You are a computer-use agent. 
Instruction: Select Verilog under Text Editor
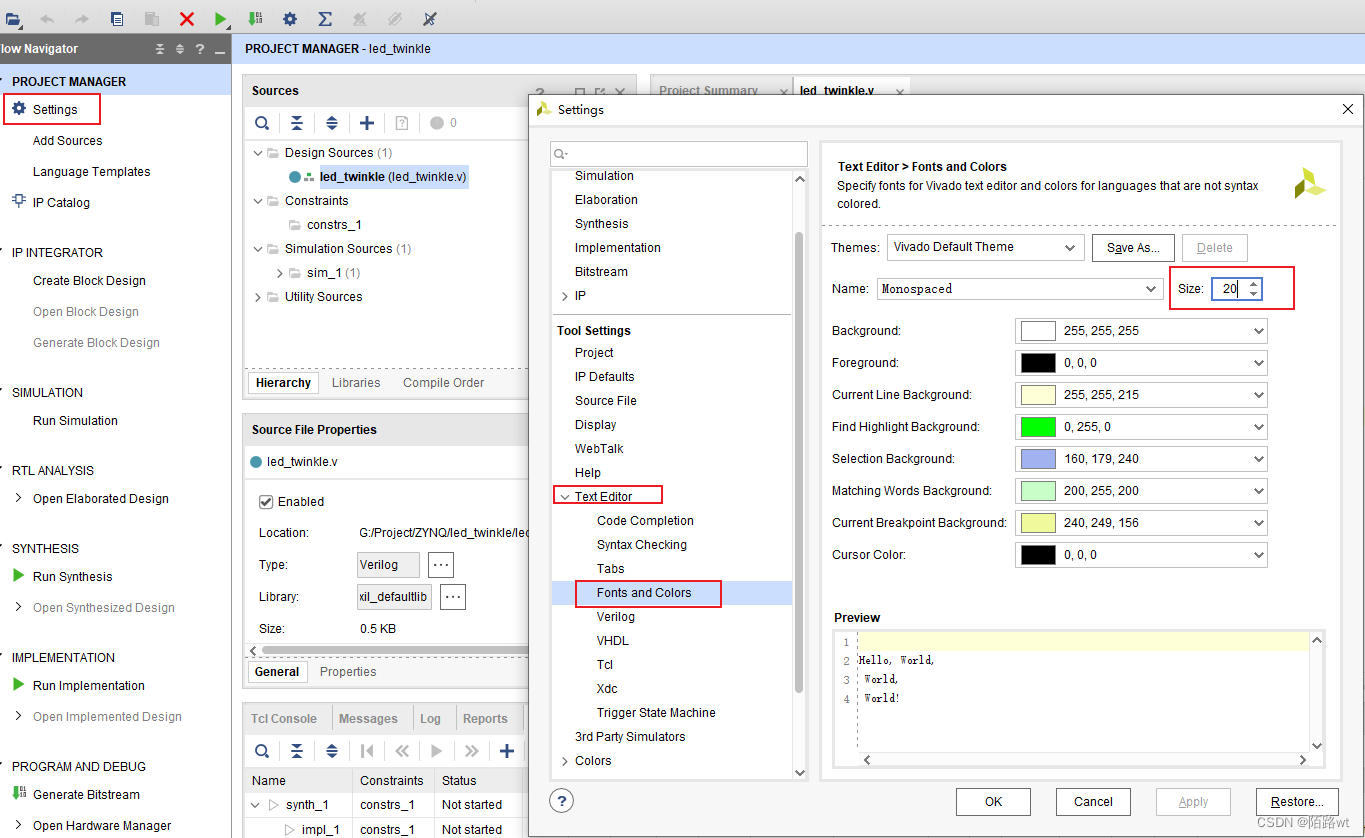(616, 617)
